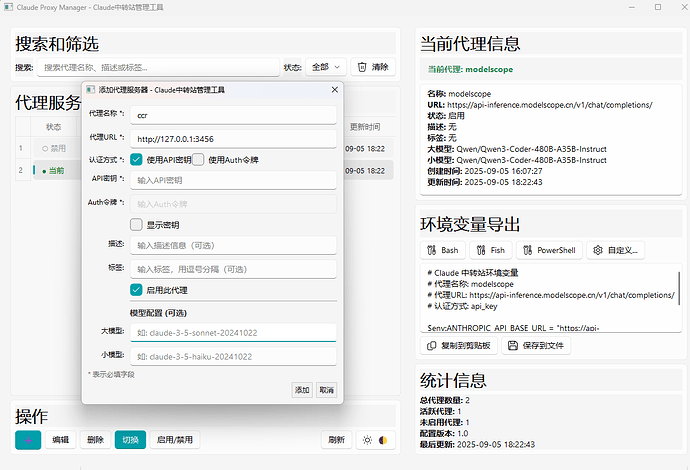Image resolution: width=690 pixels, height=470 pixels.
Task: Confirm with the dialog add button
Action: pyautogui.click(x=302, y=390)
